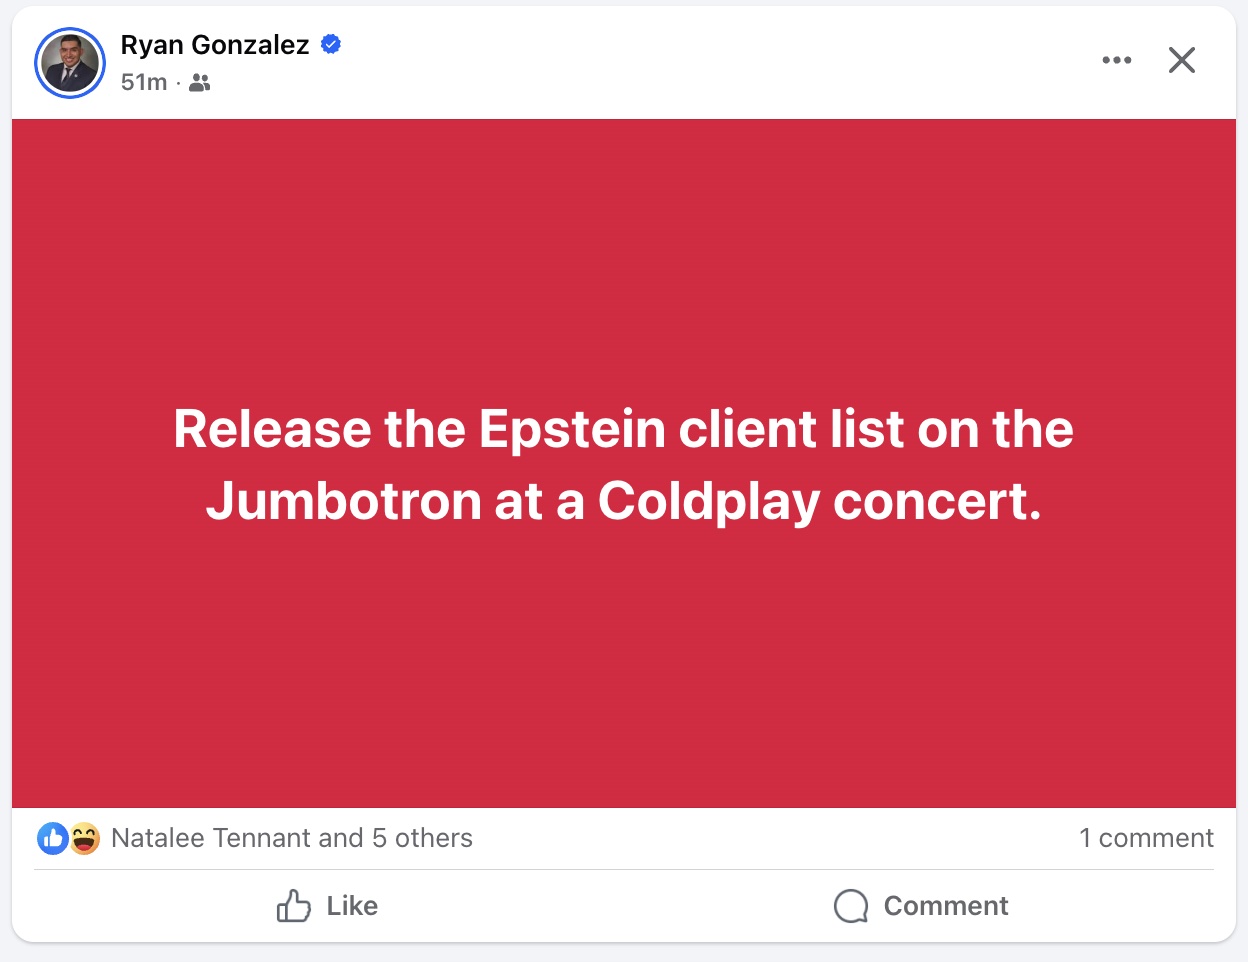The height and width of the screenshot is (962, 1248).
Task: Click the thumbs-up reaction icon below the post
Action: [x=51, y=838]
